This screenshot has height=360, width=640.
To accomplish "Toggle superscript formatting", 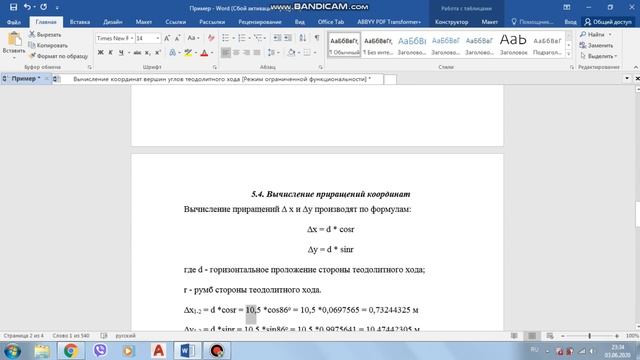I will coord(158,53).
